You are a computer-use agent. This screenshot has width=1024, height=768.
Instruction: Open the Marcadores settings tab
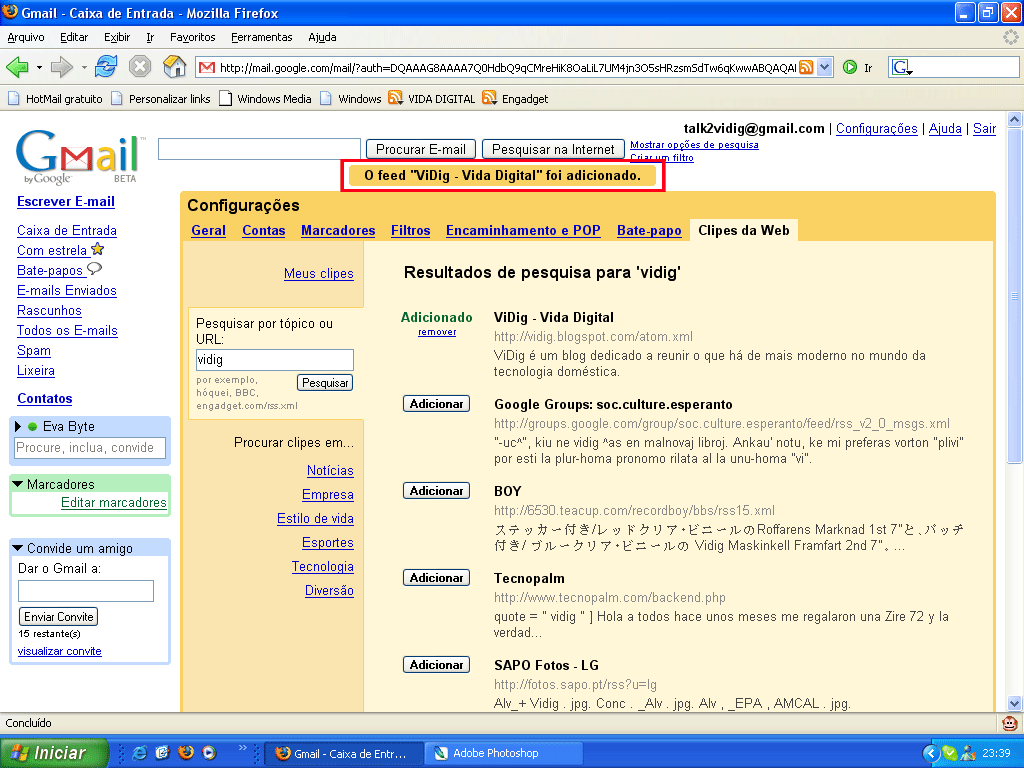coord(338,231)
